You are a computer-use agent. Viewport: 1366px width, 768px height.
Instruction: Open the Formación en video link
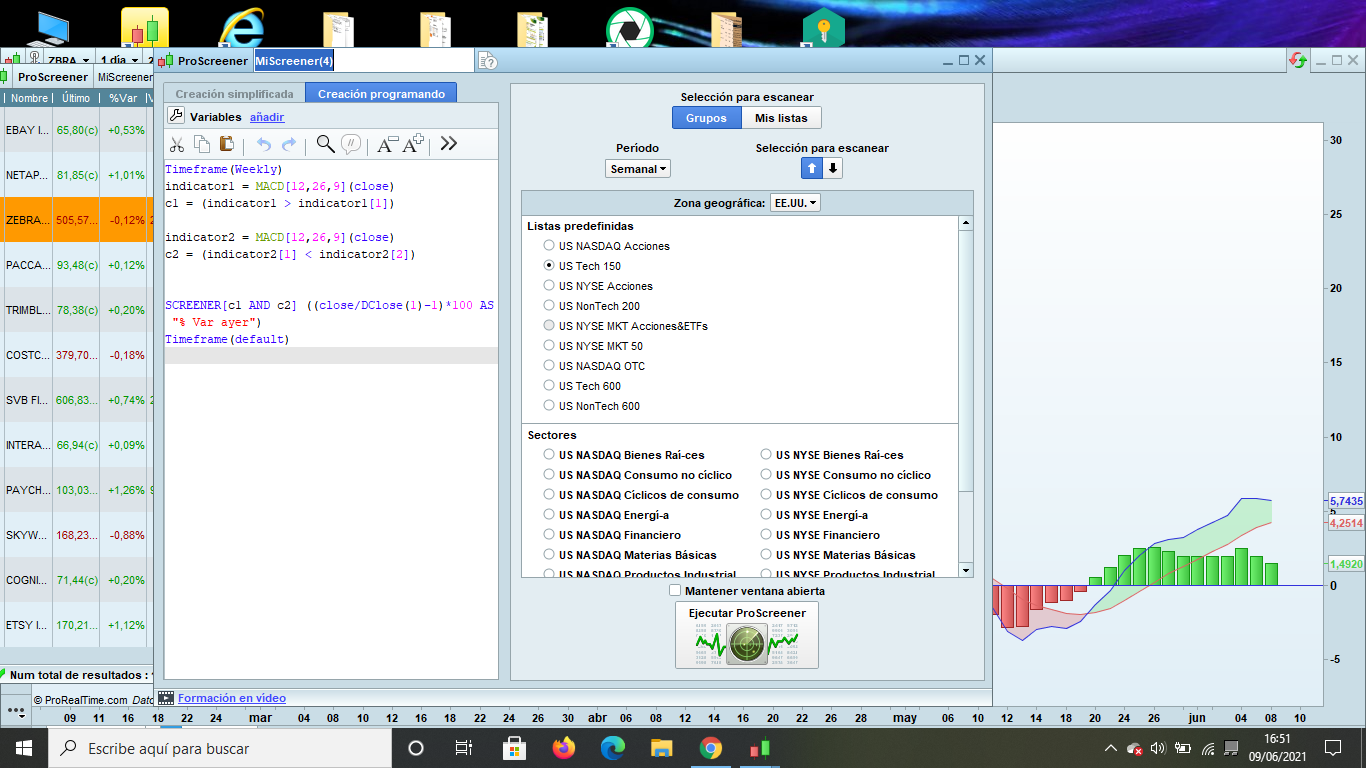tap(232, 698)
